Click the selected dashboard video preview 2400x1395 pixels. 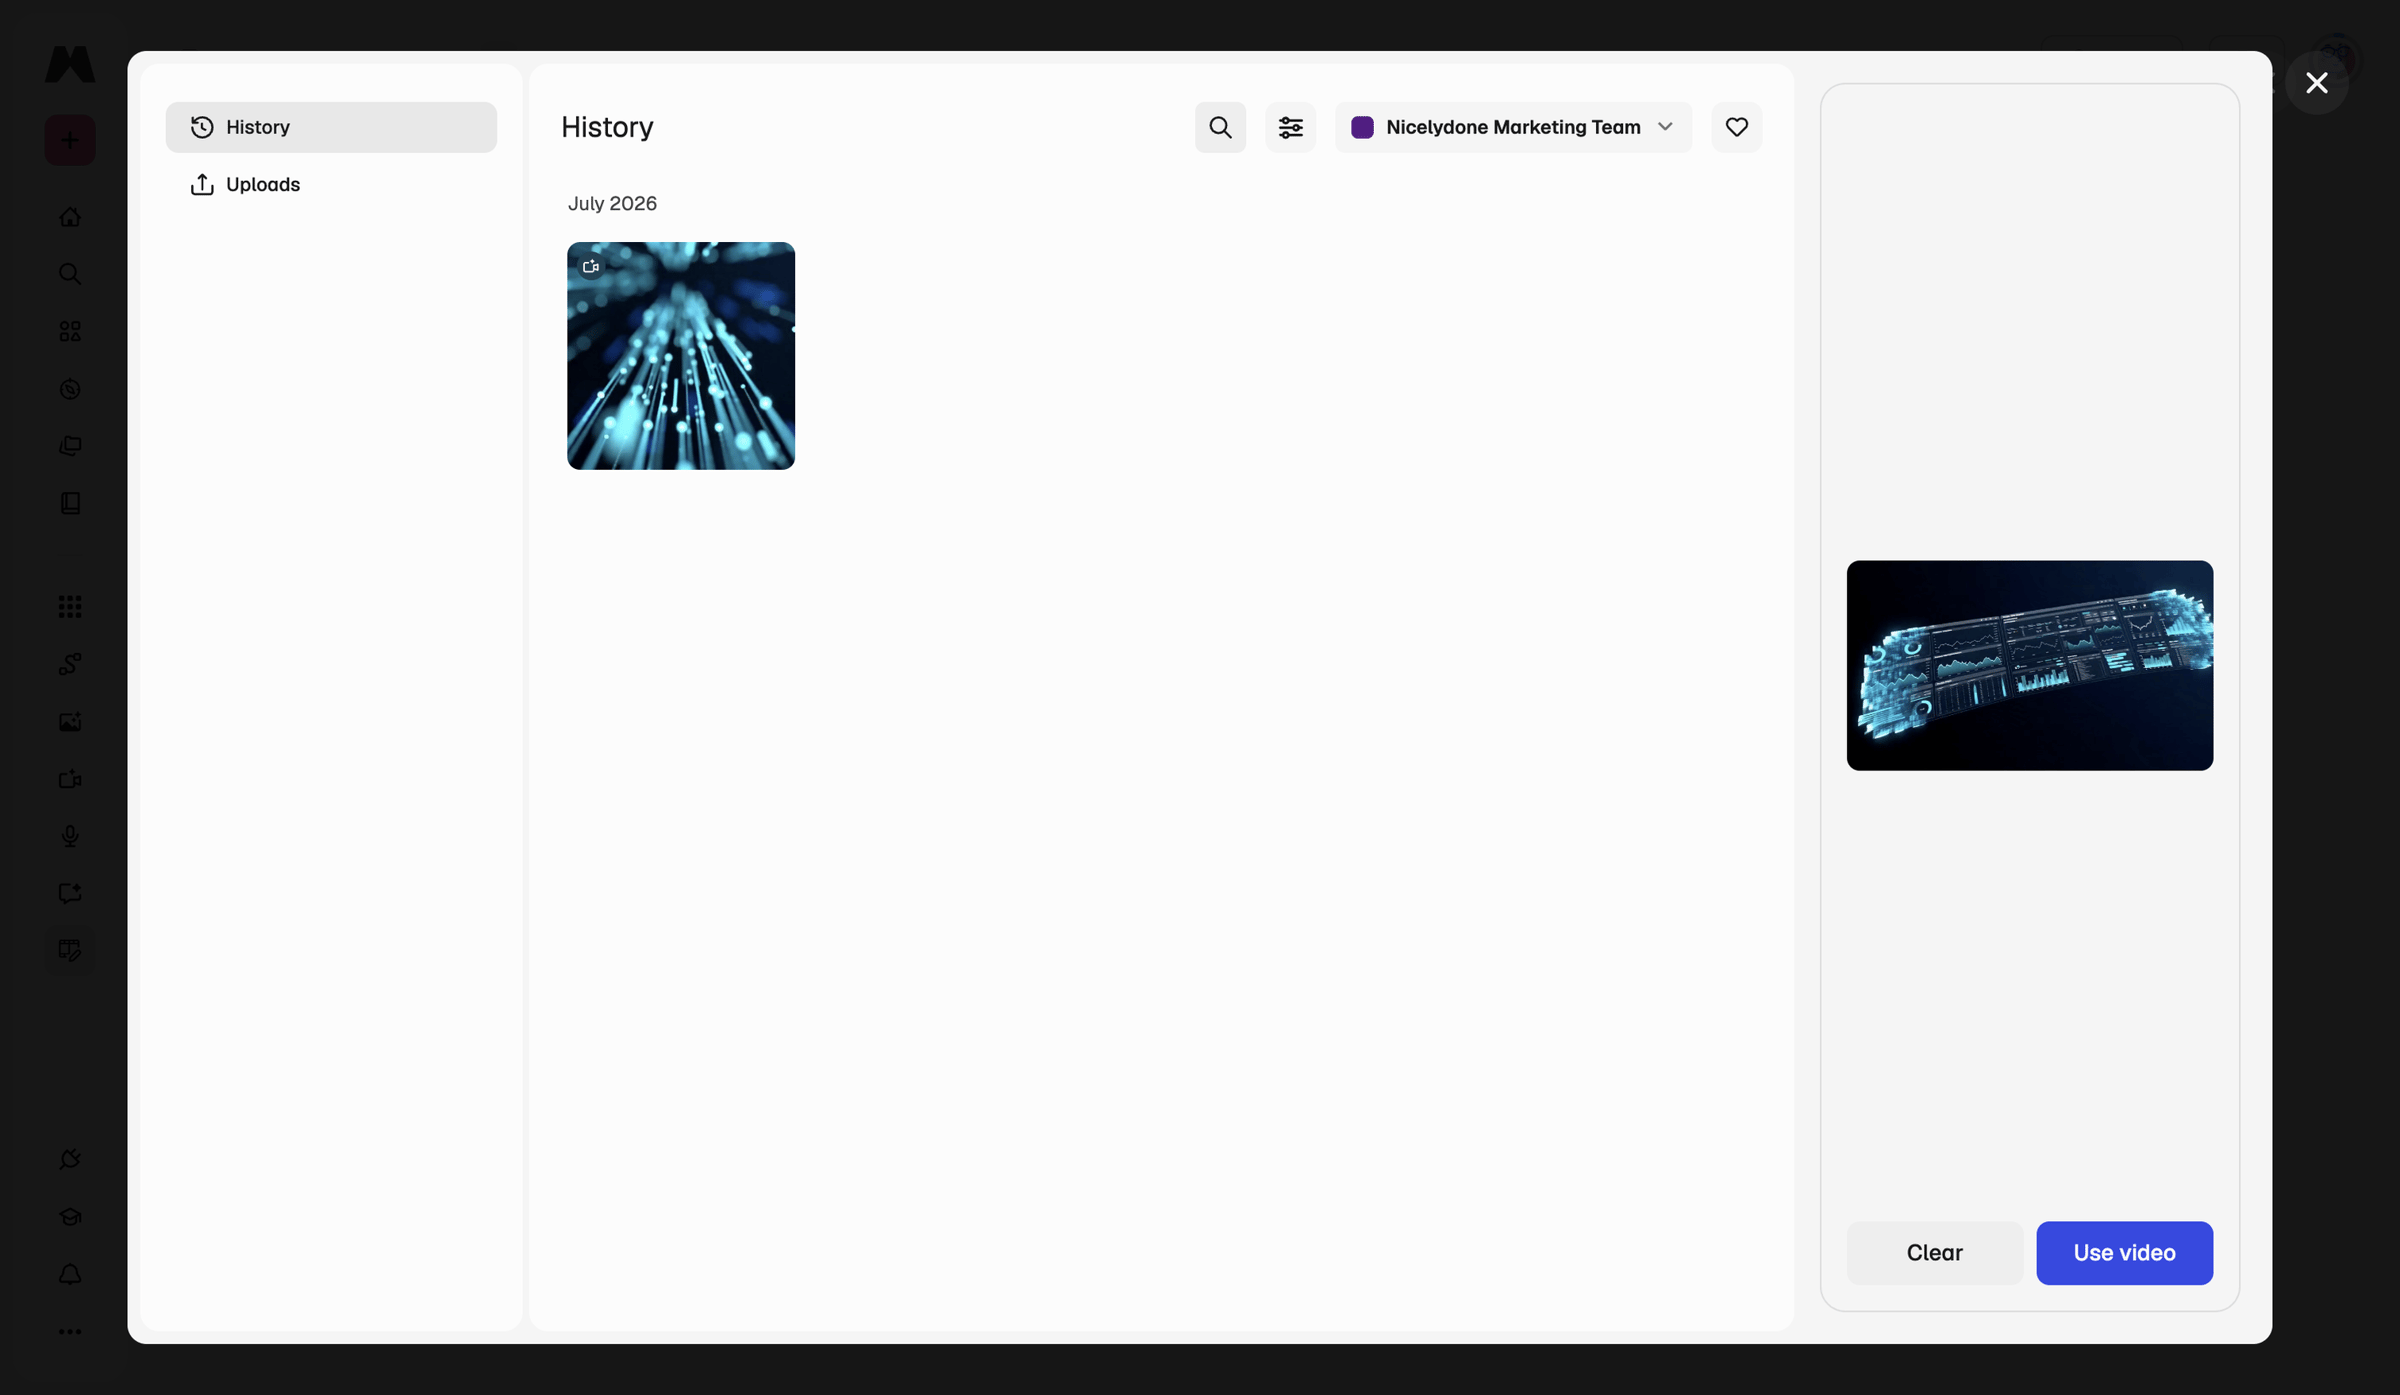pyautogui.click(x=2029, y=665)
